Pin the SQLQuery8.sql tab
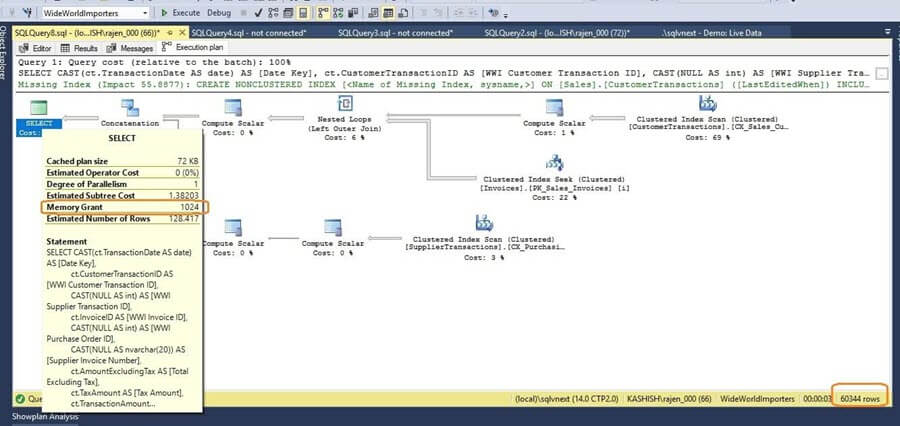The height and width of the screenshot is (426, 900). tap(170, 33)
